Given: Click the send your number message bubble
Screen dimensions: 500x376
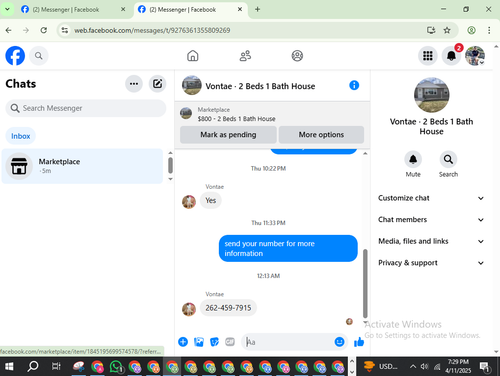Looking at the screenshot, I should (288, 249).
